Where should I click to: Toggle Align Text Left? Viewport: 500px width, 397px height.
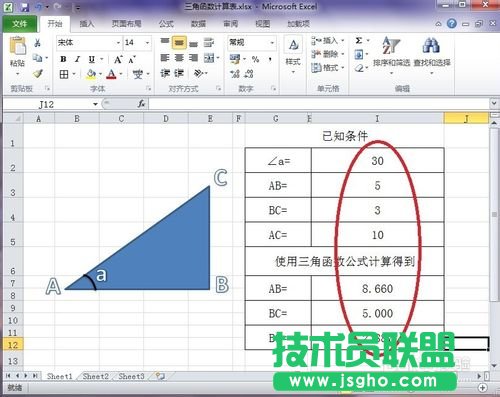click(165, 58)
